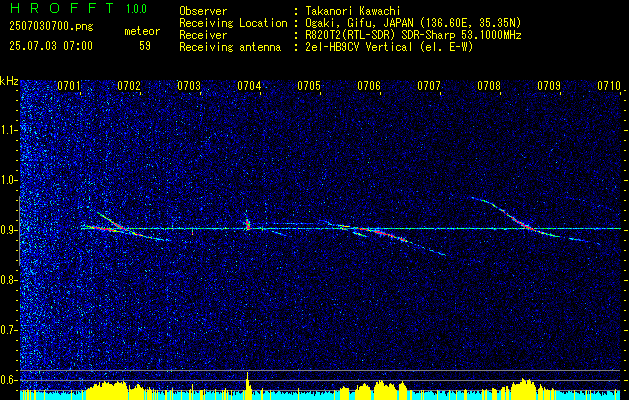Click the version number 1.0.0
This screenshot has width=629, height=400.
(136, 9)
